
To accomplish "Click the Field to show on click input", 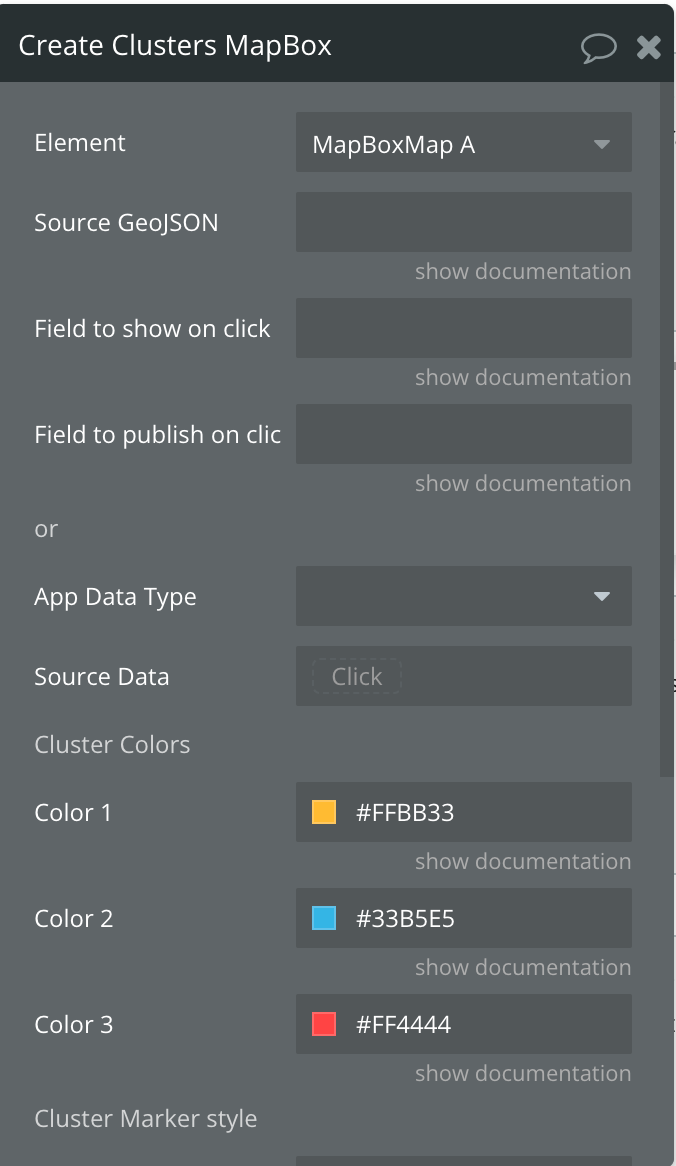I will pyautogui.click(x=463, y=328).
